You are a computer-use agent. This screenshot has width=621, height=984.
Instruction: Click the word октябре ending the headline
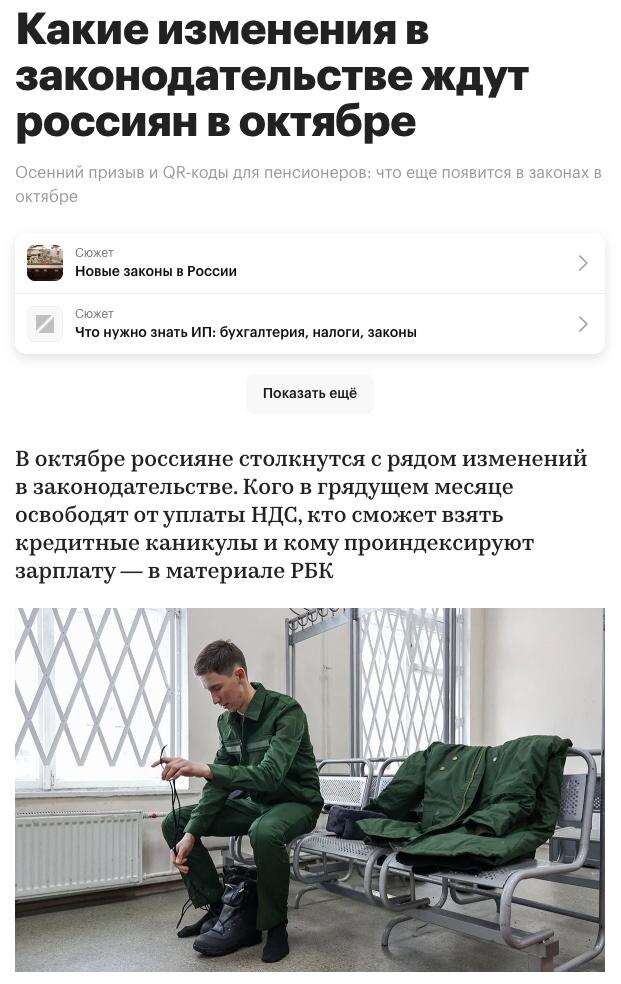click(x=327, y=122)
